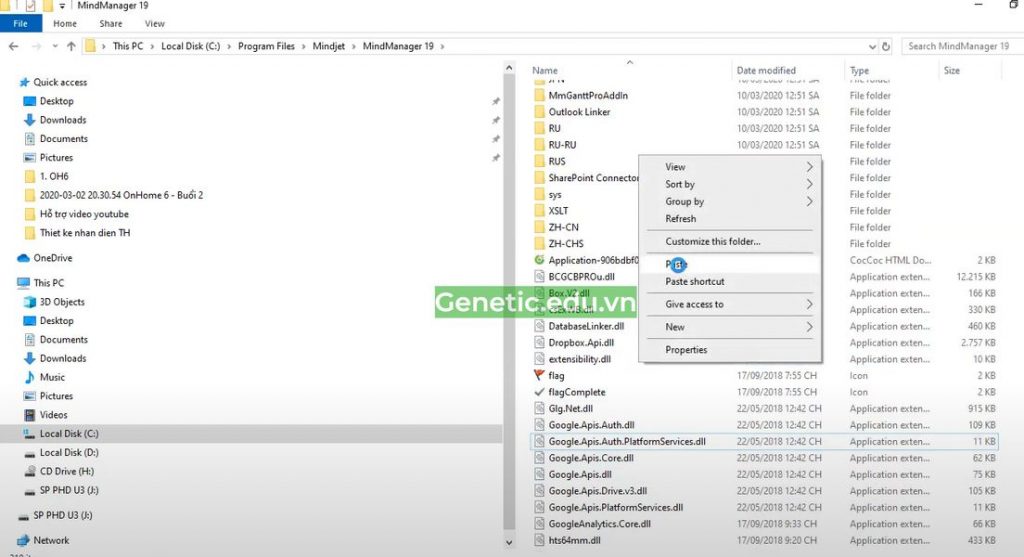1024x557 pixels.
Task: Sort by the Size column header
Action: click(x=952, y=71)
